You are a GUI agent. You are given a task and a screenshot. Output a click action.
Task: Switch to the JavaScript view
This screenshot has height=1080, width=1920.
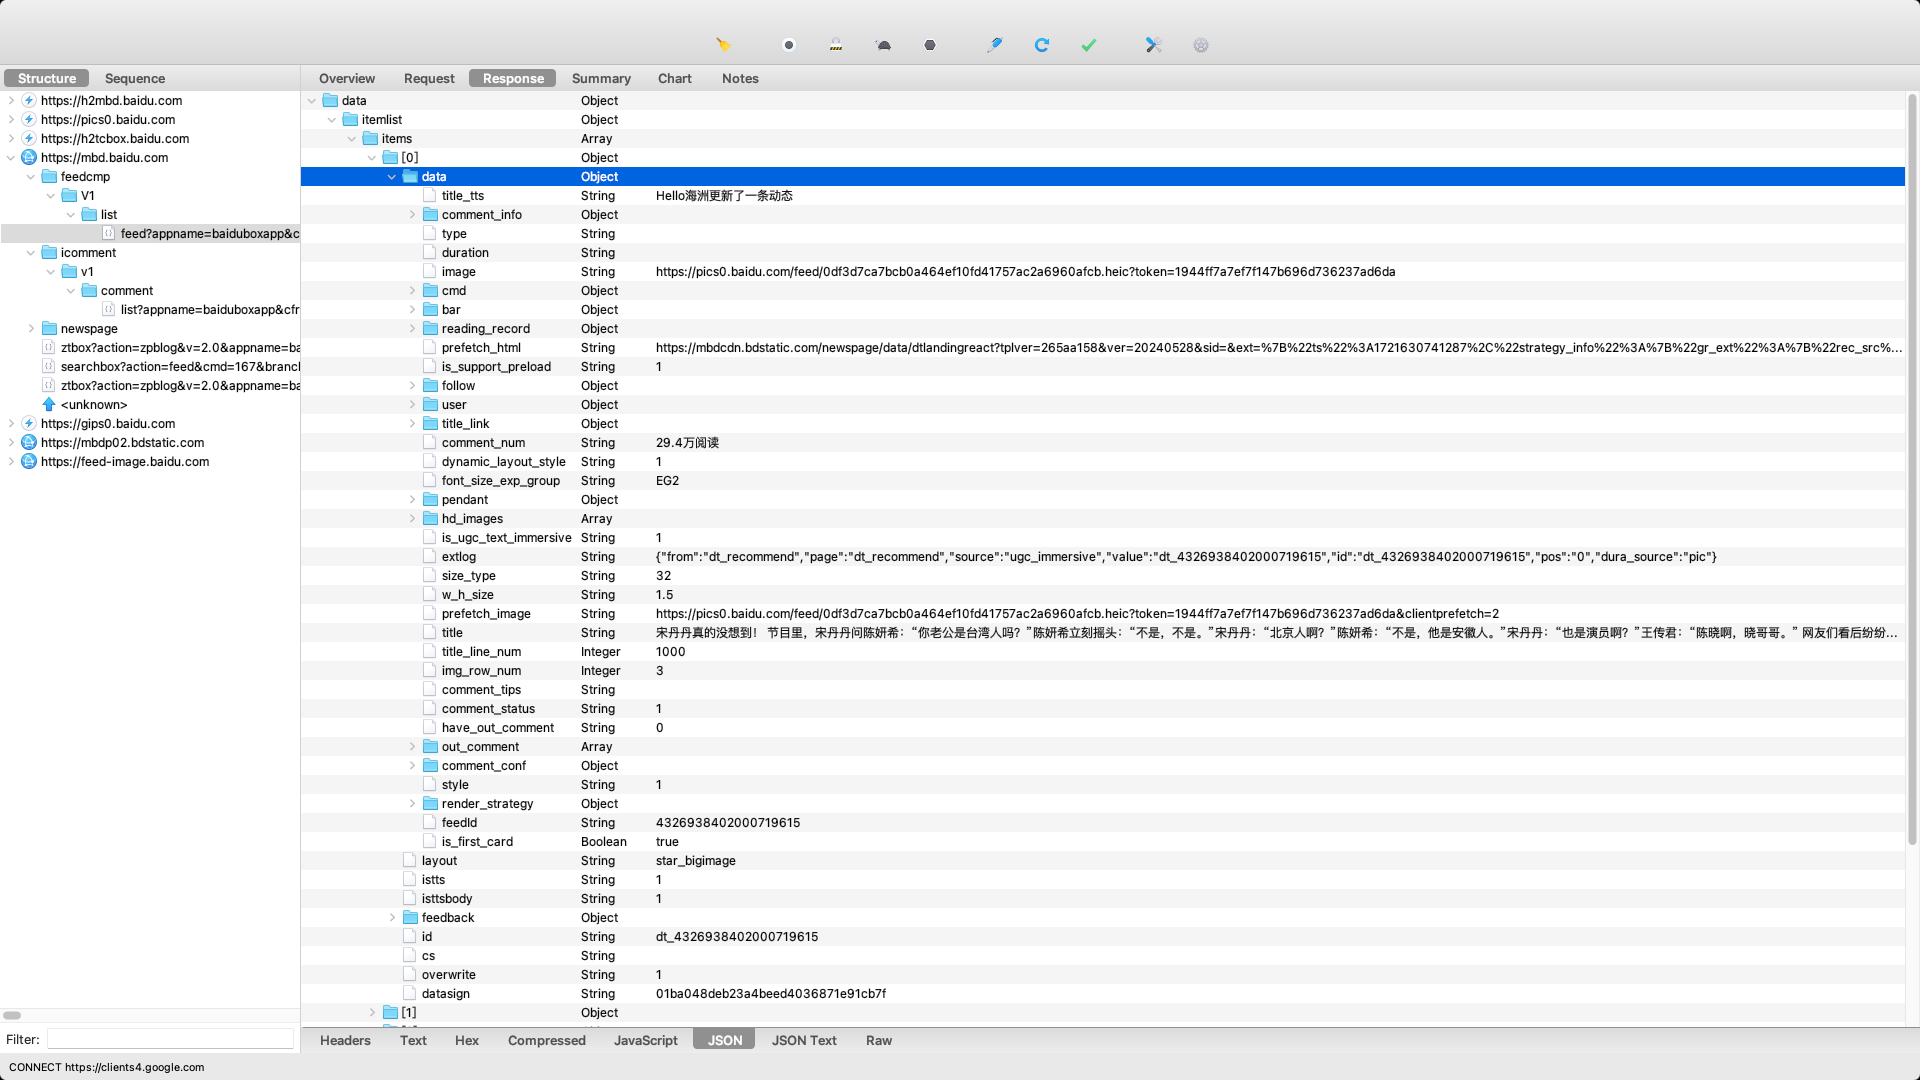click(646, 1040)
